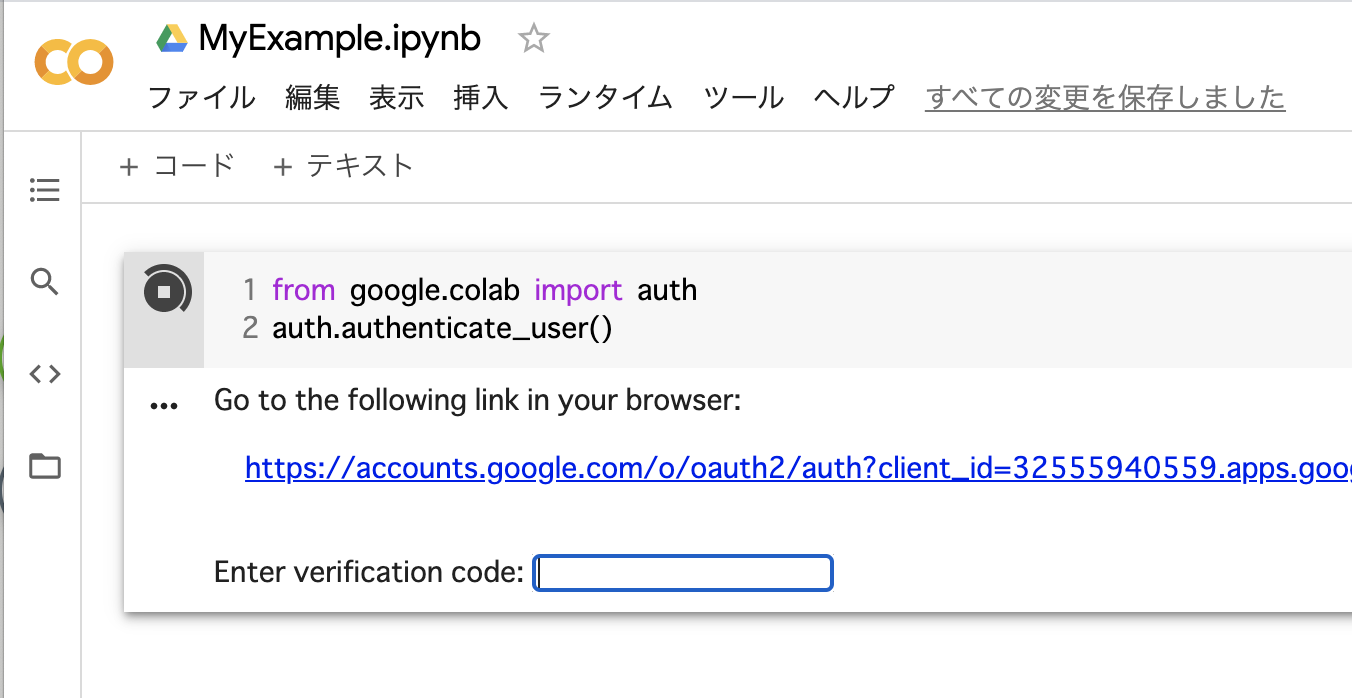Stop the running cell execution
The height and width of the screenshot is (698, 1352).
tap(164, 291)
